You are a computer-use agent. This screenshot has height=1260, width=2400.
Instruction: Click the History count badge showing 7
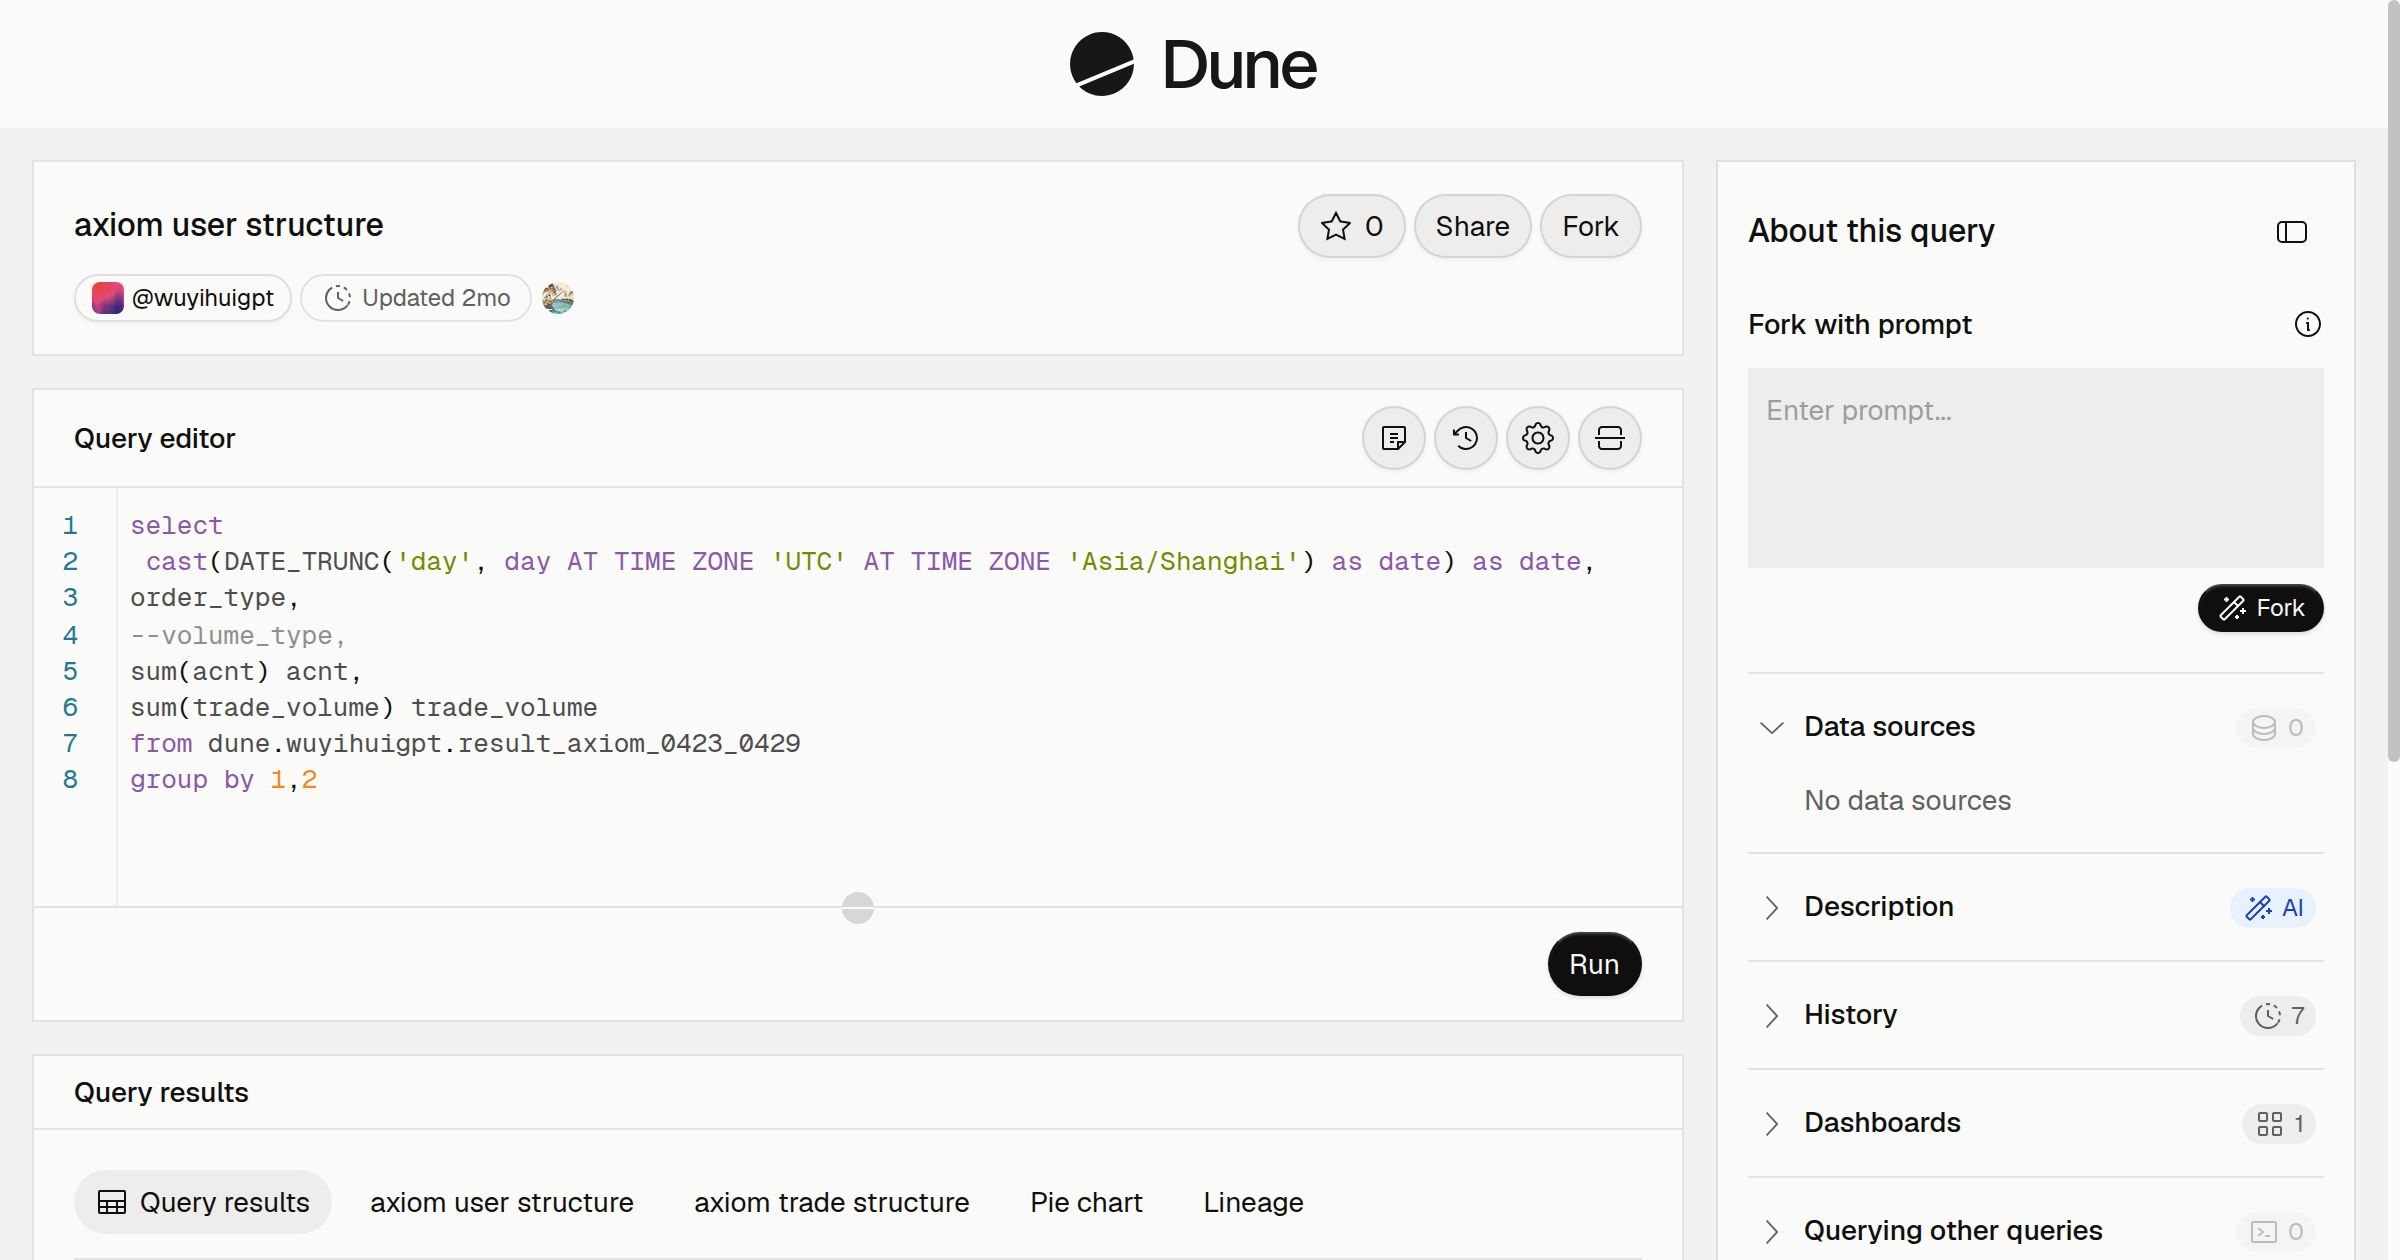click(2278, 1016)
